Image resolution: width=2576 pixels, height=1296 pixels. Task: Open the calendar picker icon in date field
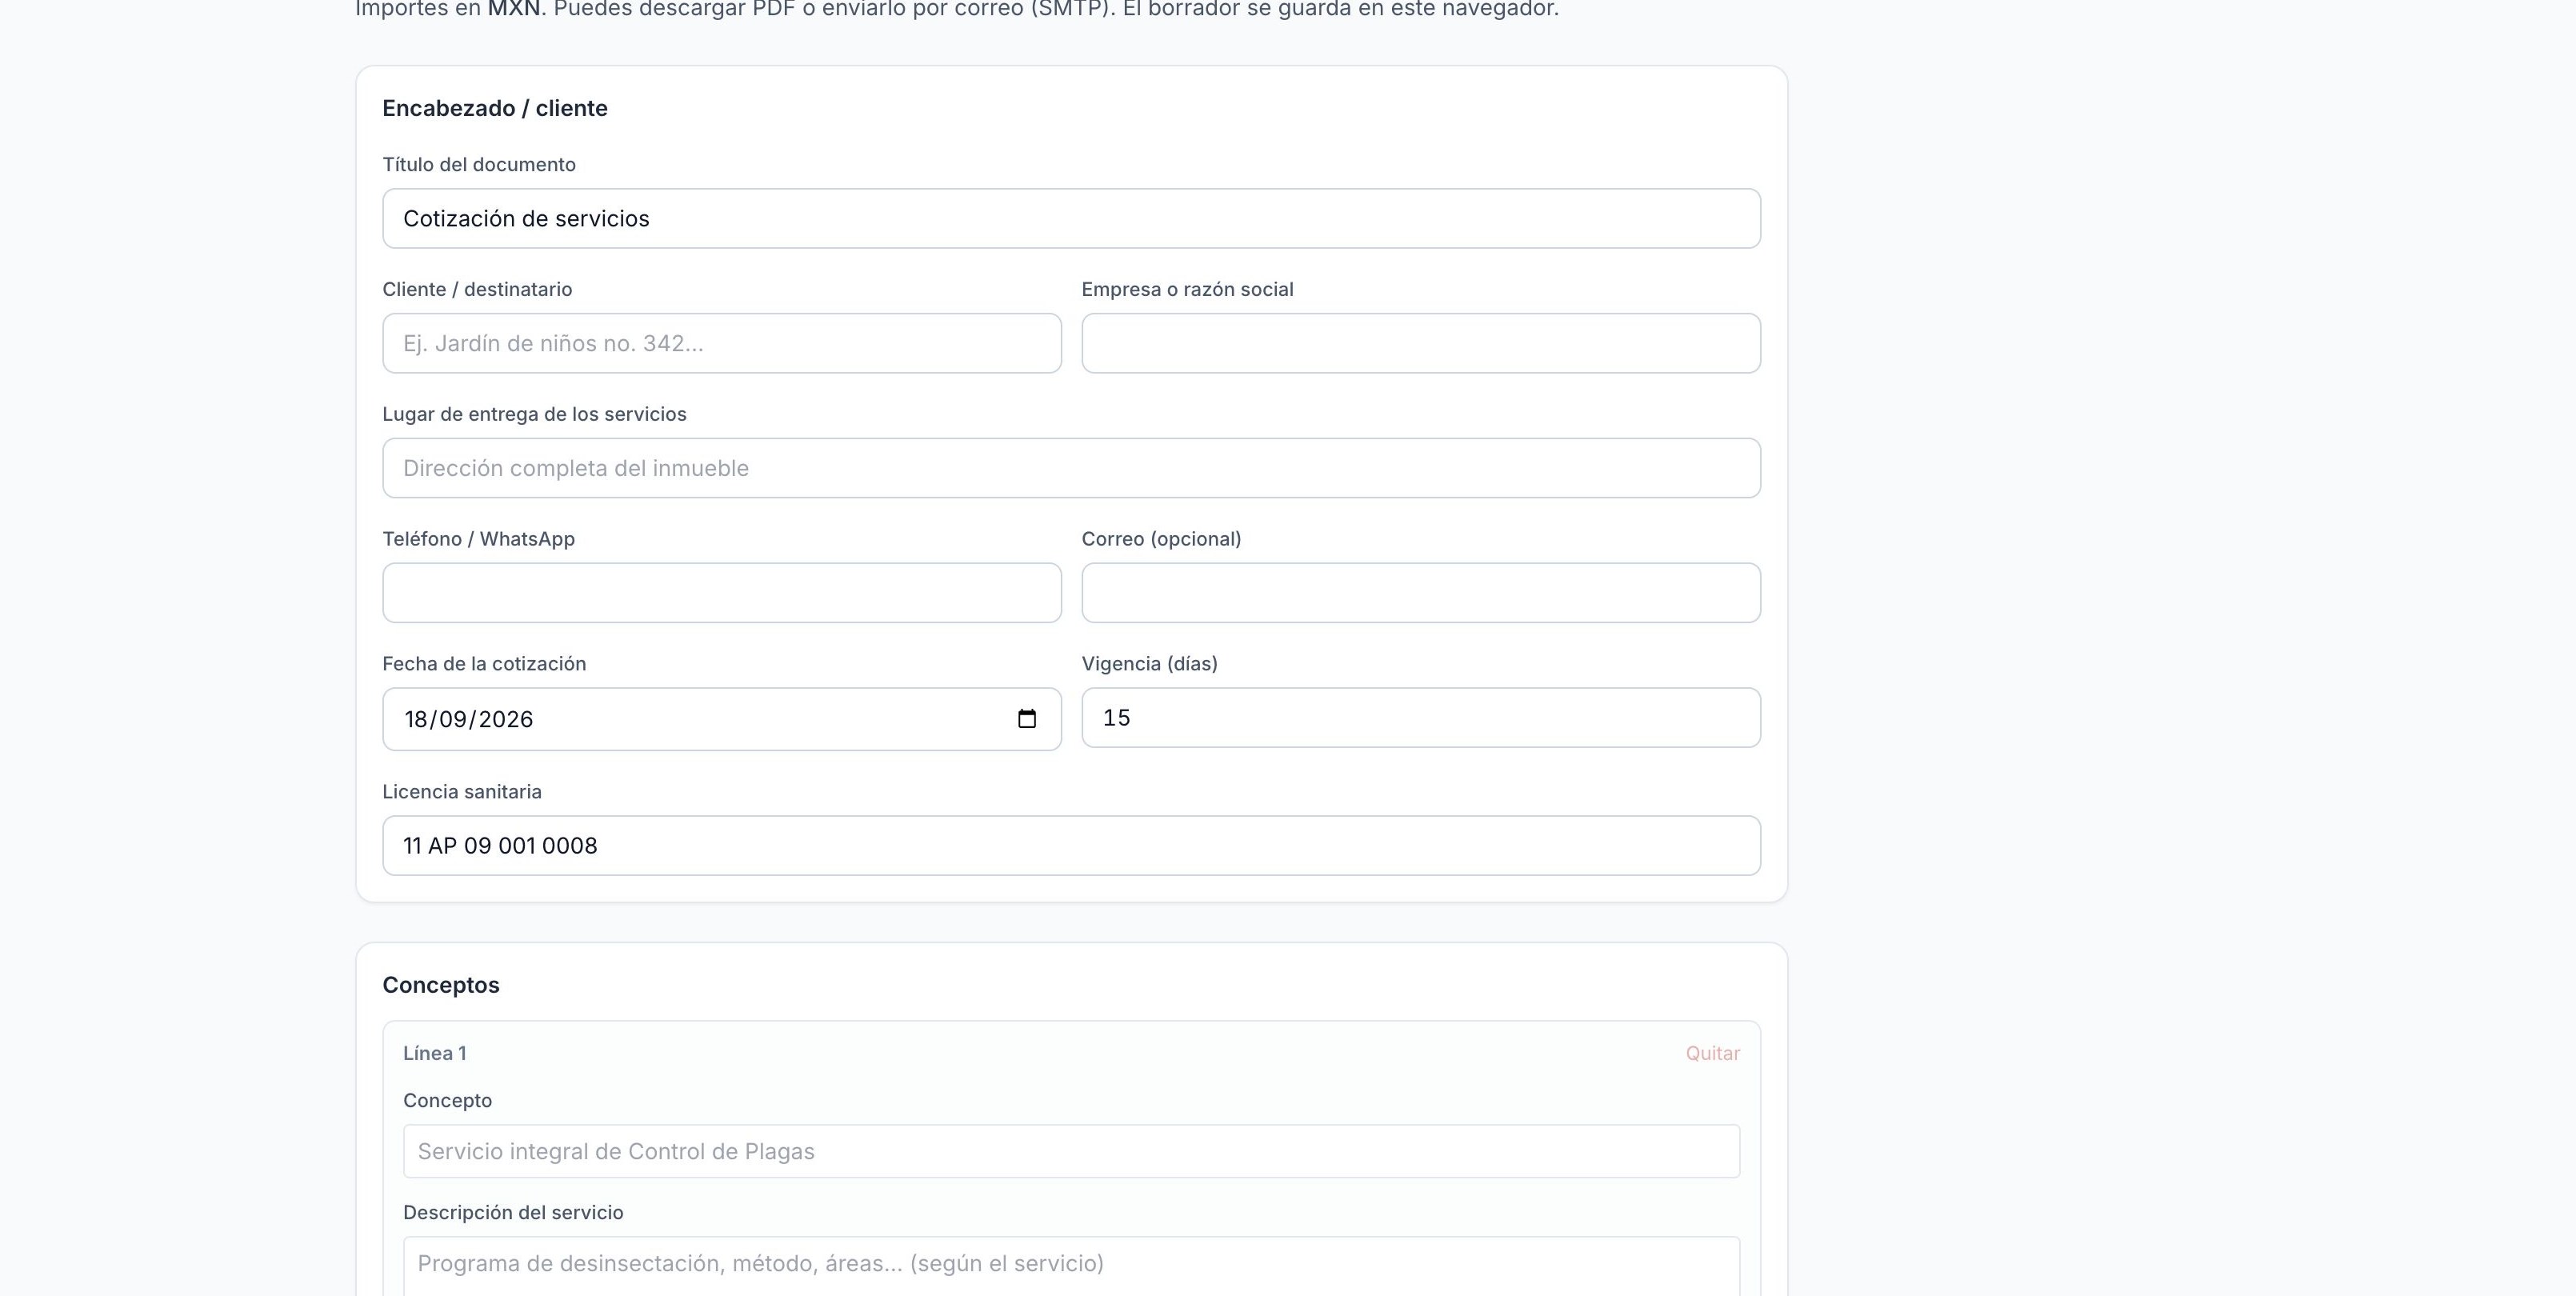[1026, 719]
